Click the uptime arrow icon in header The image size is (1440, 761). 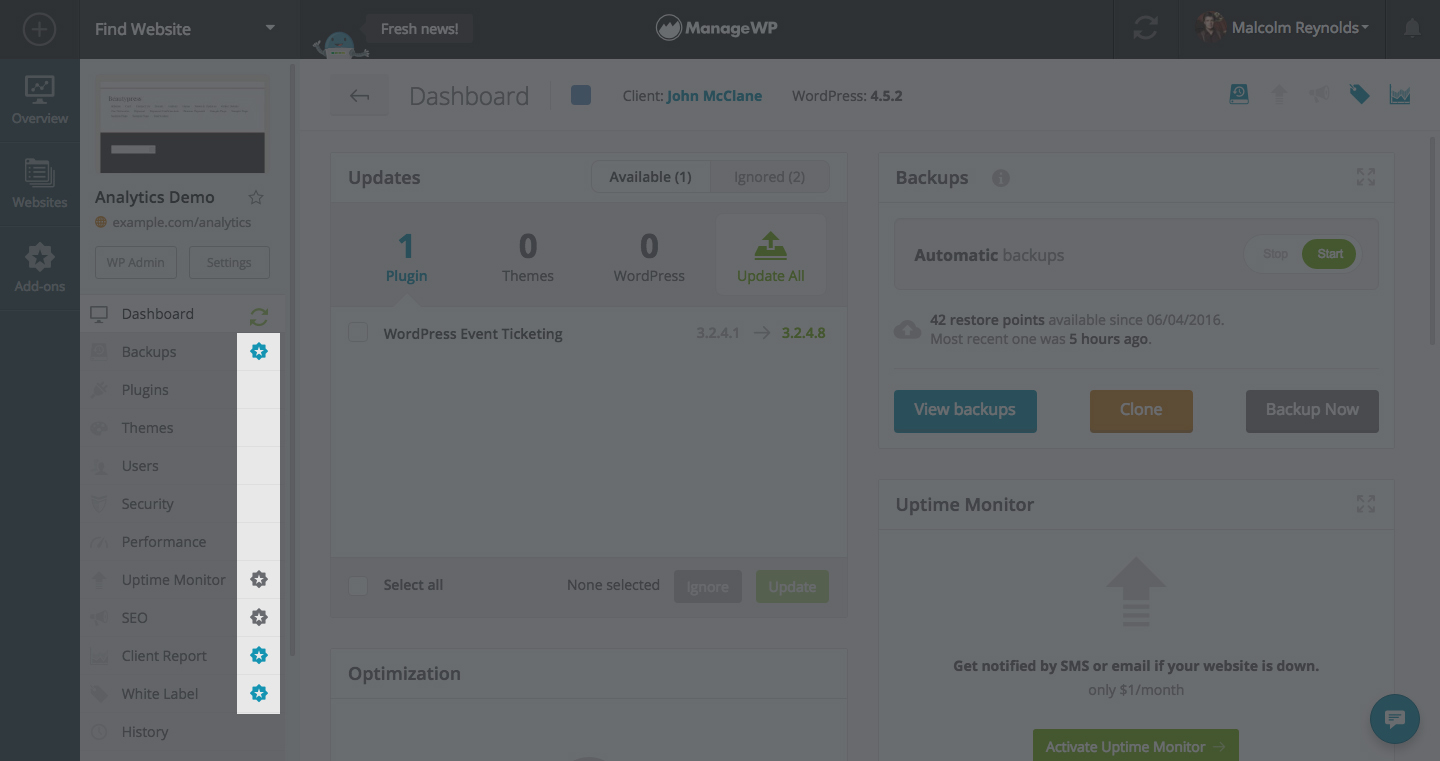[1279, 94]
